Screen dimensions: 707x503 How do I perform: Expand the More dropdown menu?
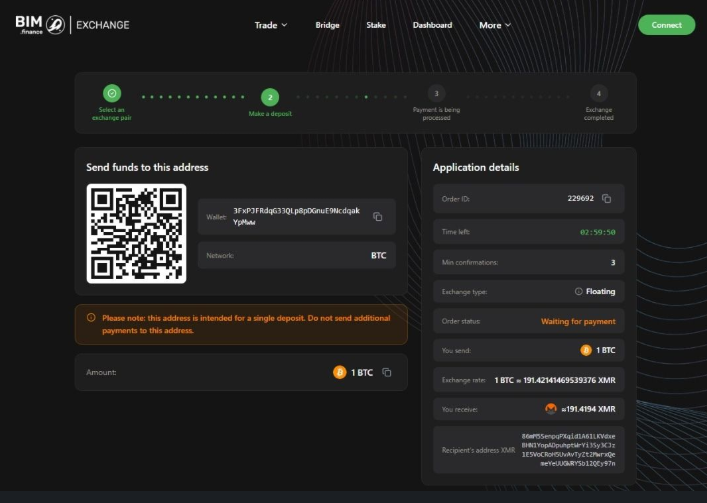point(495,25)
